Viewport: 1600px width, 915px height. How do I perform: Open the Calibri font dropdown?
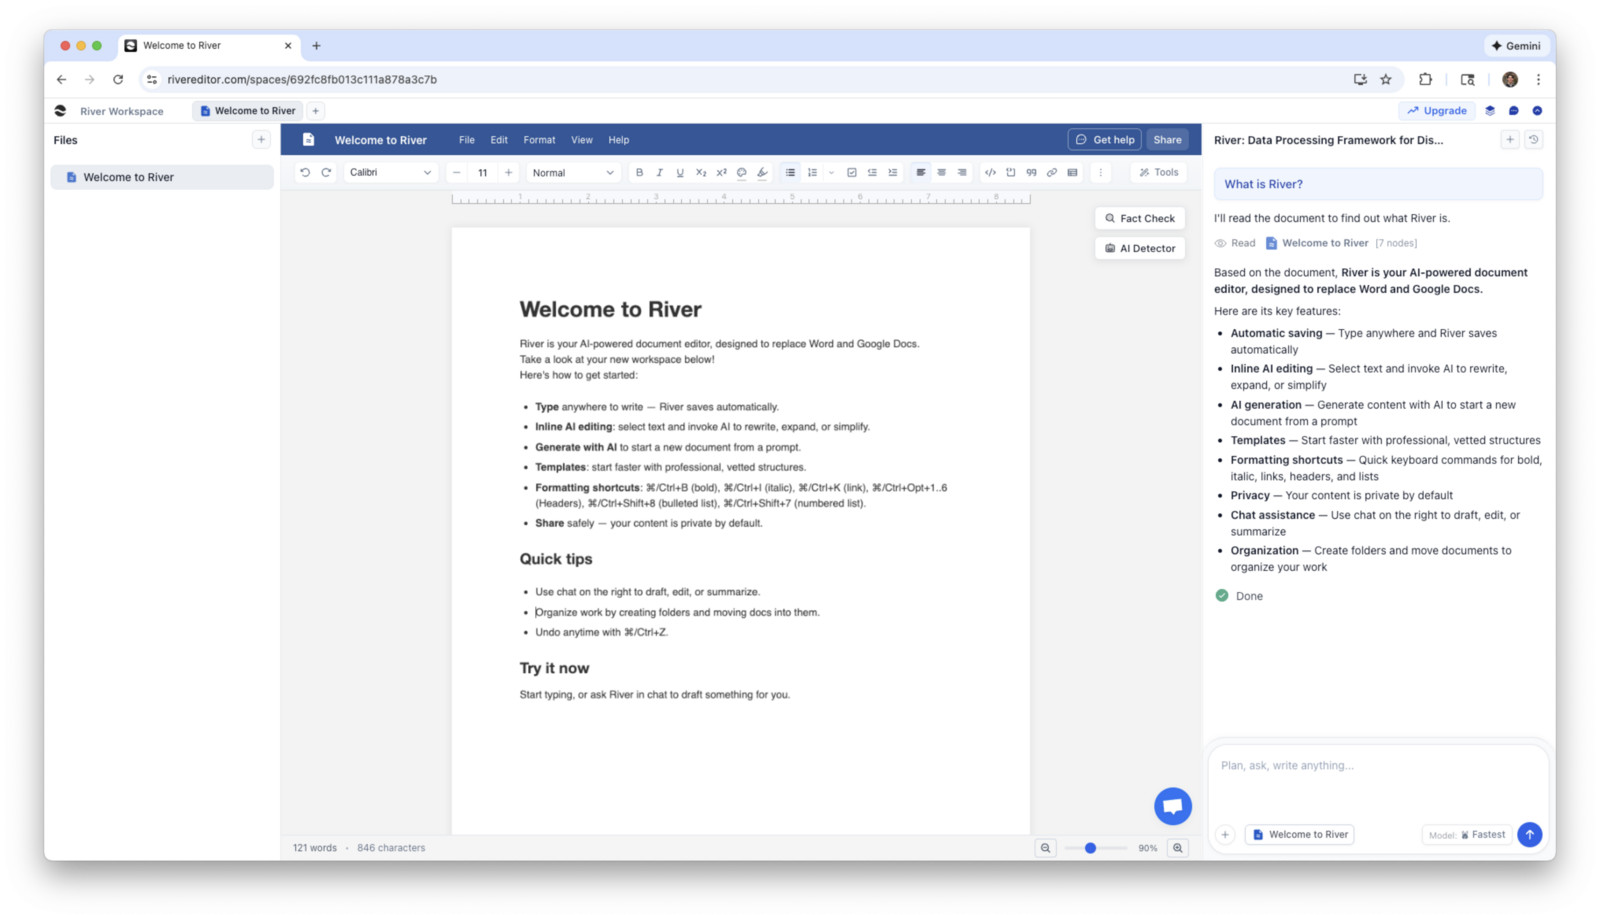[390, 172]
